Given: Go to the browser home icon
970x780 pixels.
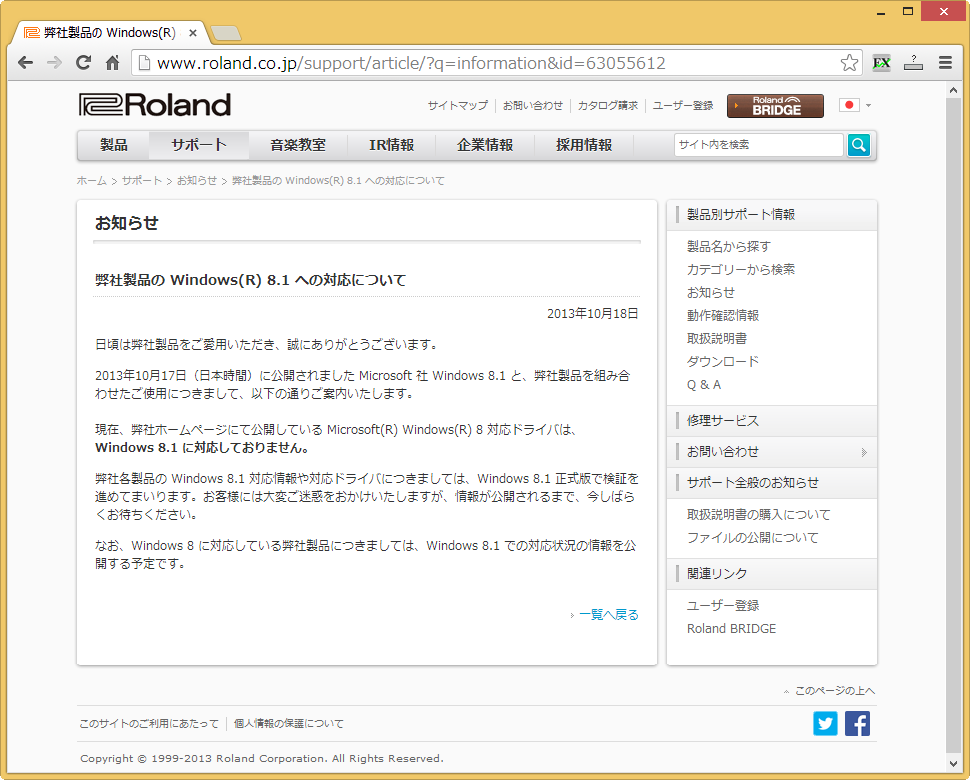Looking at the screenshot, I should point(113,62).
